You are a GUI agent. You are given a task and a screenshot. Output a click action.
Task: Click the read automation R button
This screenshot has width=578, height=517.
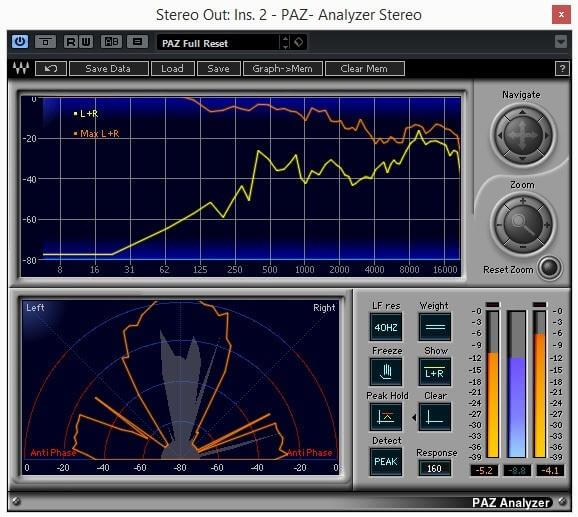(70, 42)
